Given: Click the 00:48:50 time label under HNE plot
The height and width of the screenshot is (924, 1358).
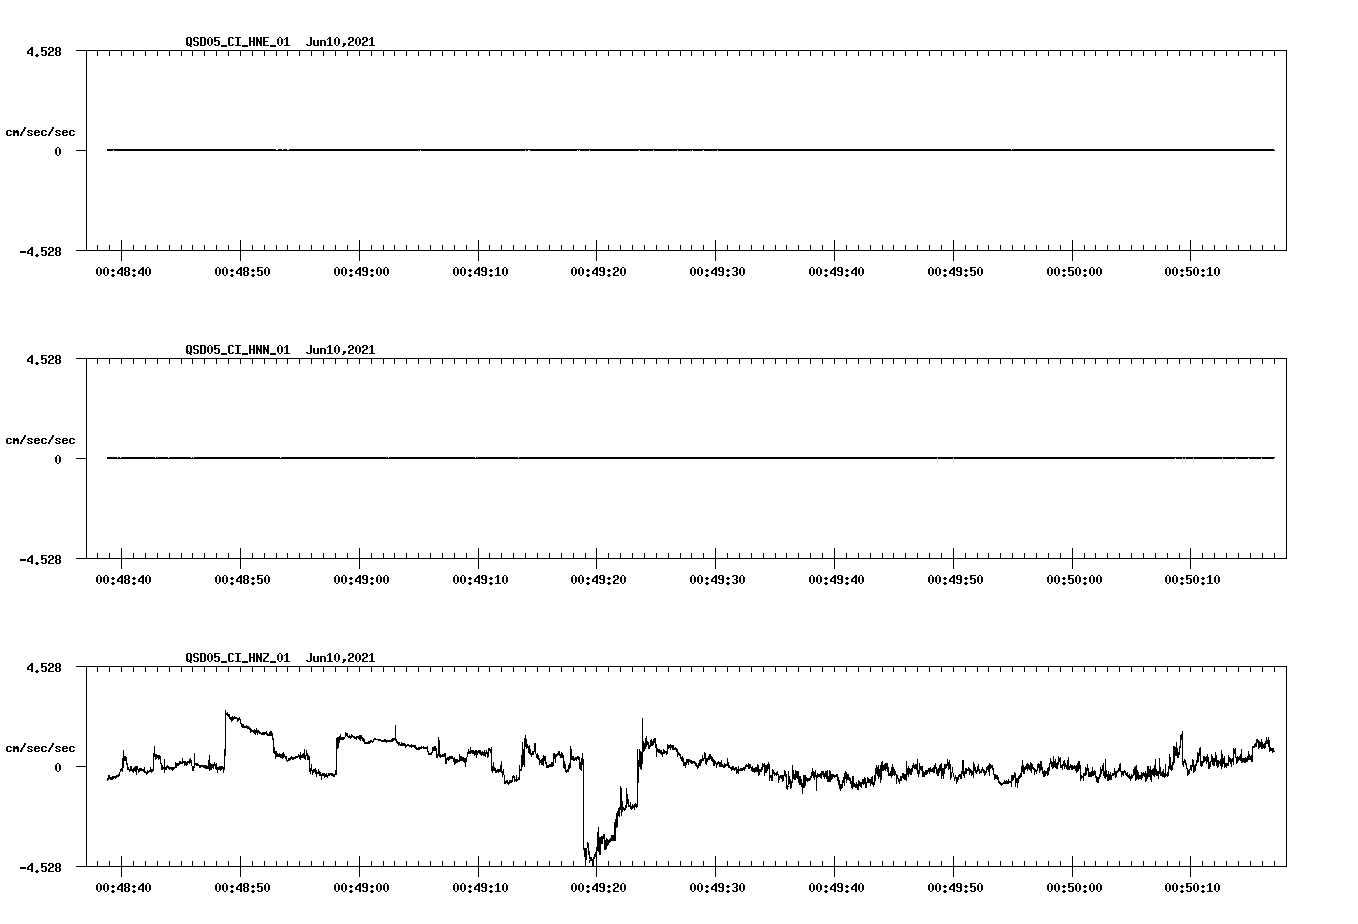Looking at the screenshot, I should (x=242, y=271).
